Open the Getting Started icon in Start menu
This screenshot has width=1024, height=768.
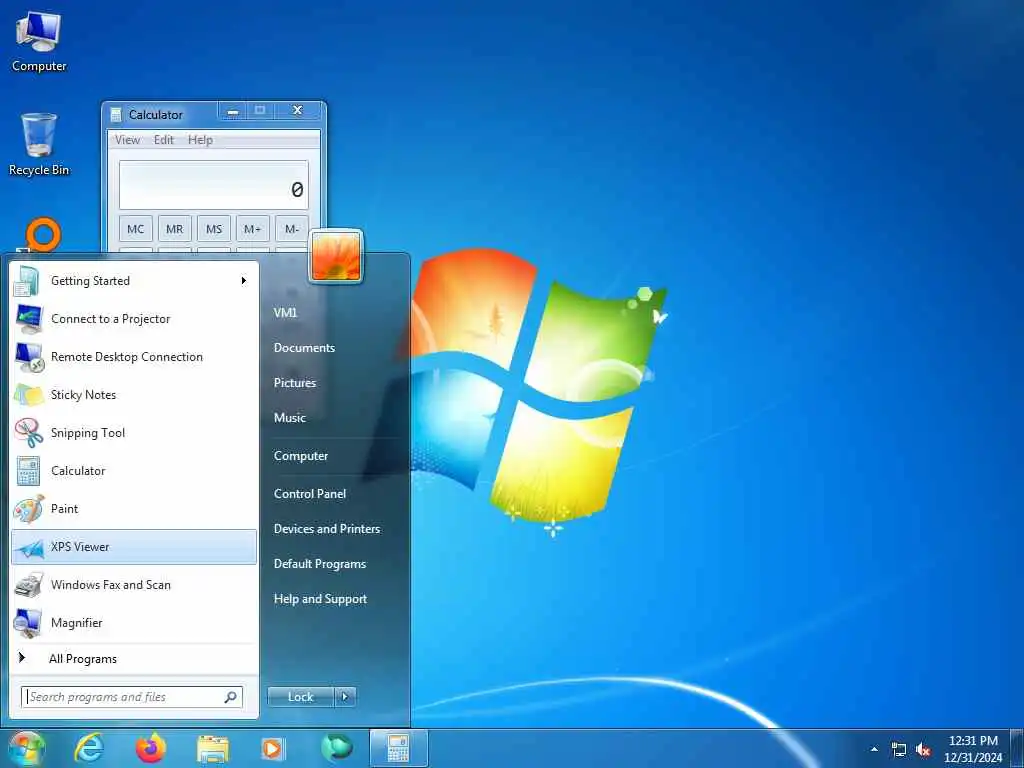click(27, 281)
